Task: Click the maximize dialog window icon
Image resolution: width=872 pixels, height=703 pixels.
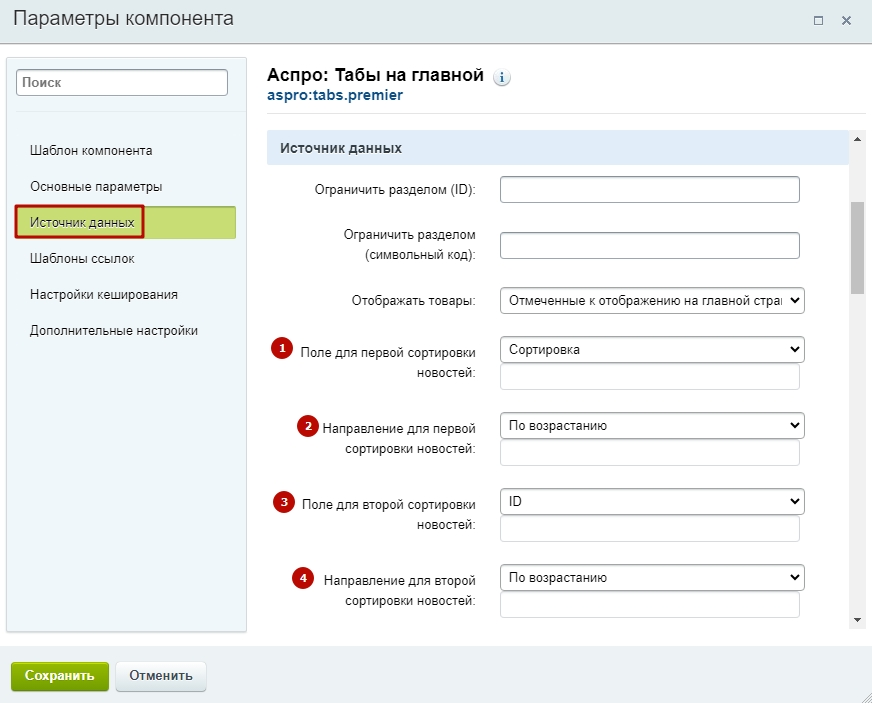Action: (818, 21)
